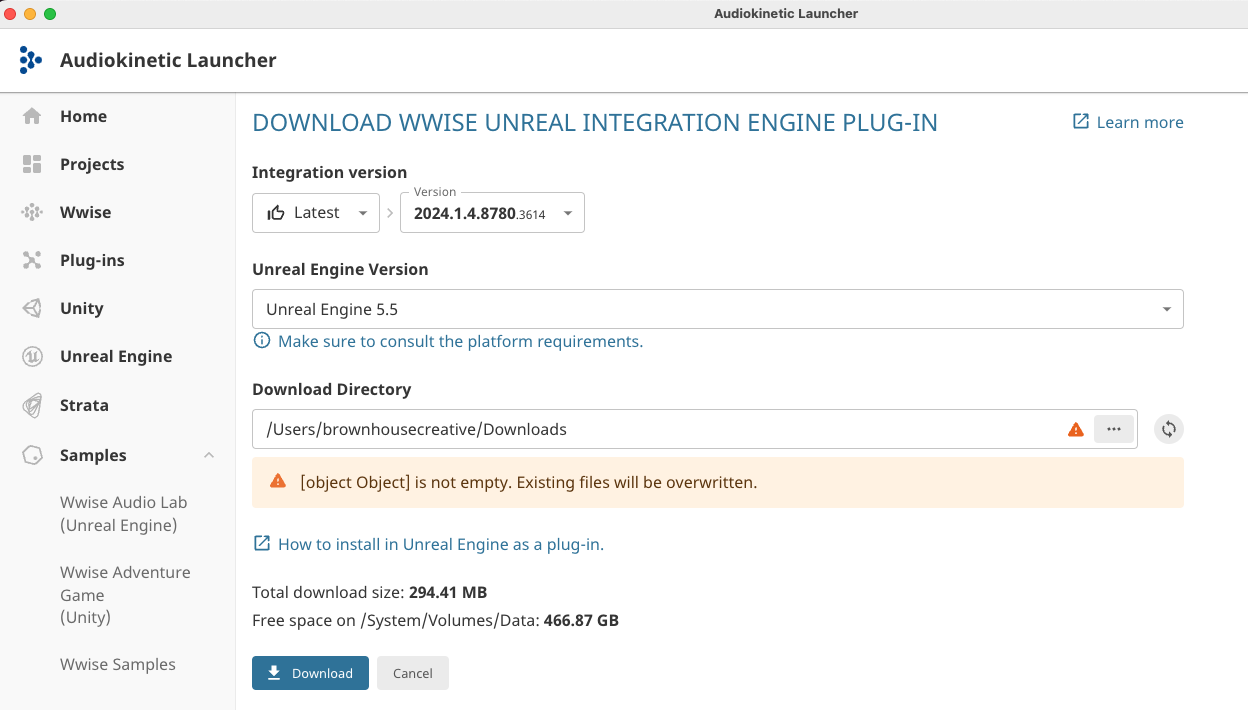Click Total download size 294.41 MB text
This screenshot has width=1248, height=710.
coord(370,592)
